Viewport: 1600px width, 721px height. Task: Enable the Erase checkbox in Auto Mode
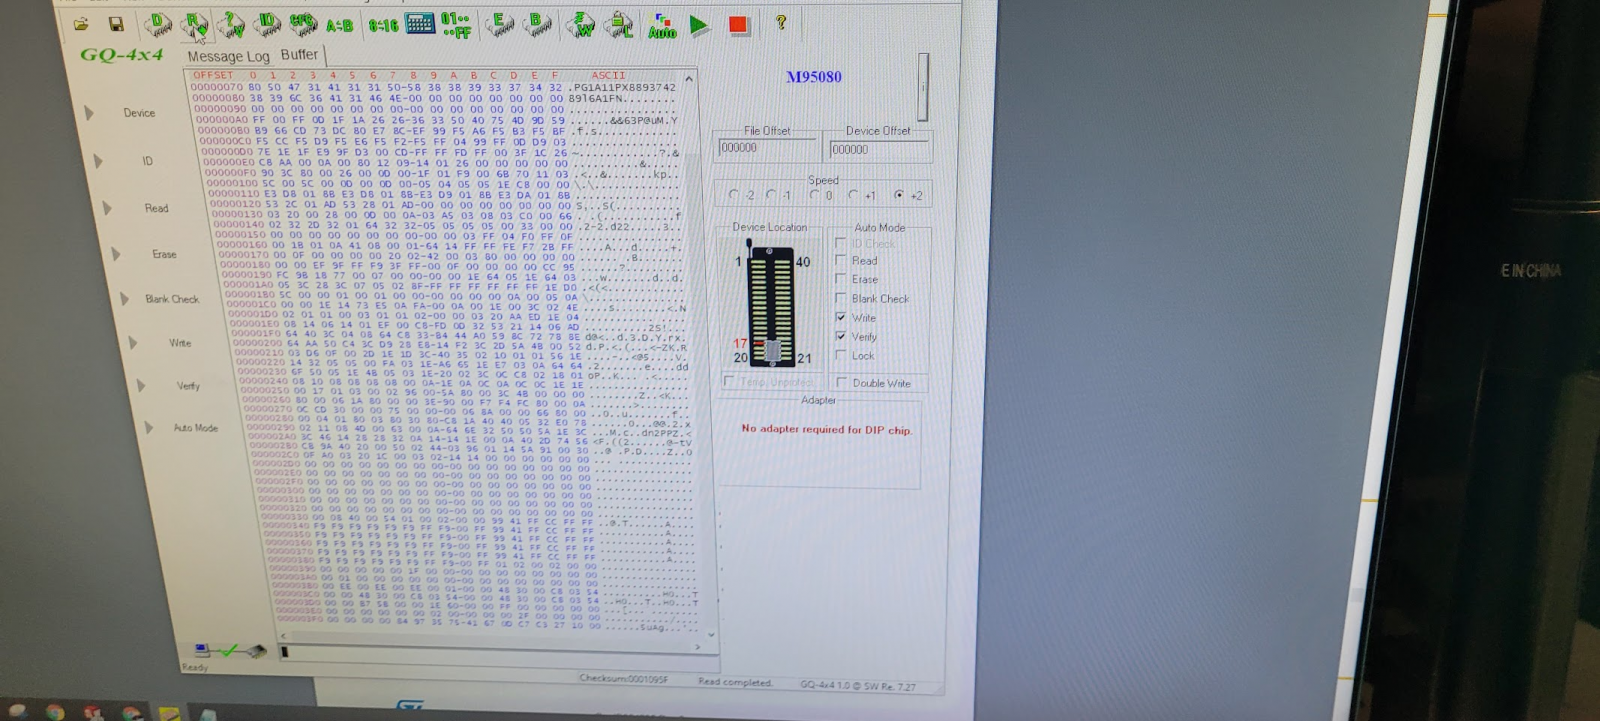[841, 279]
